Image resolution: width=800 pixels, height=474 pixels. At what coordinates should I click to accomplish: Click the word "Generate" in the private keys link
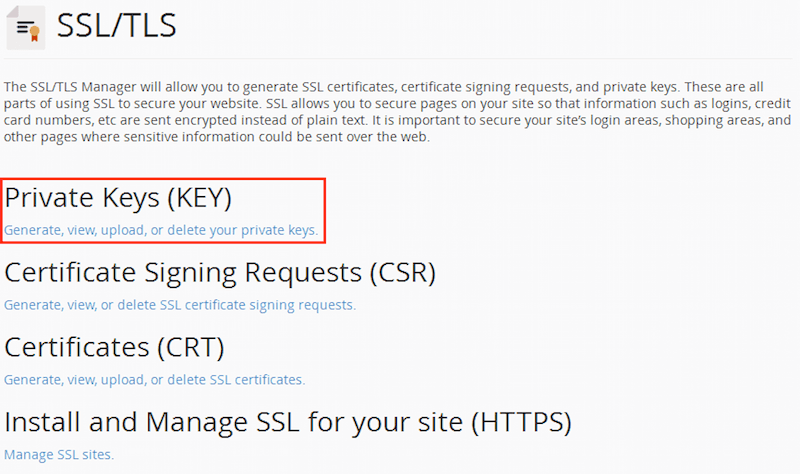[33, 230]
